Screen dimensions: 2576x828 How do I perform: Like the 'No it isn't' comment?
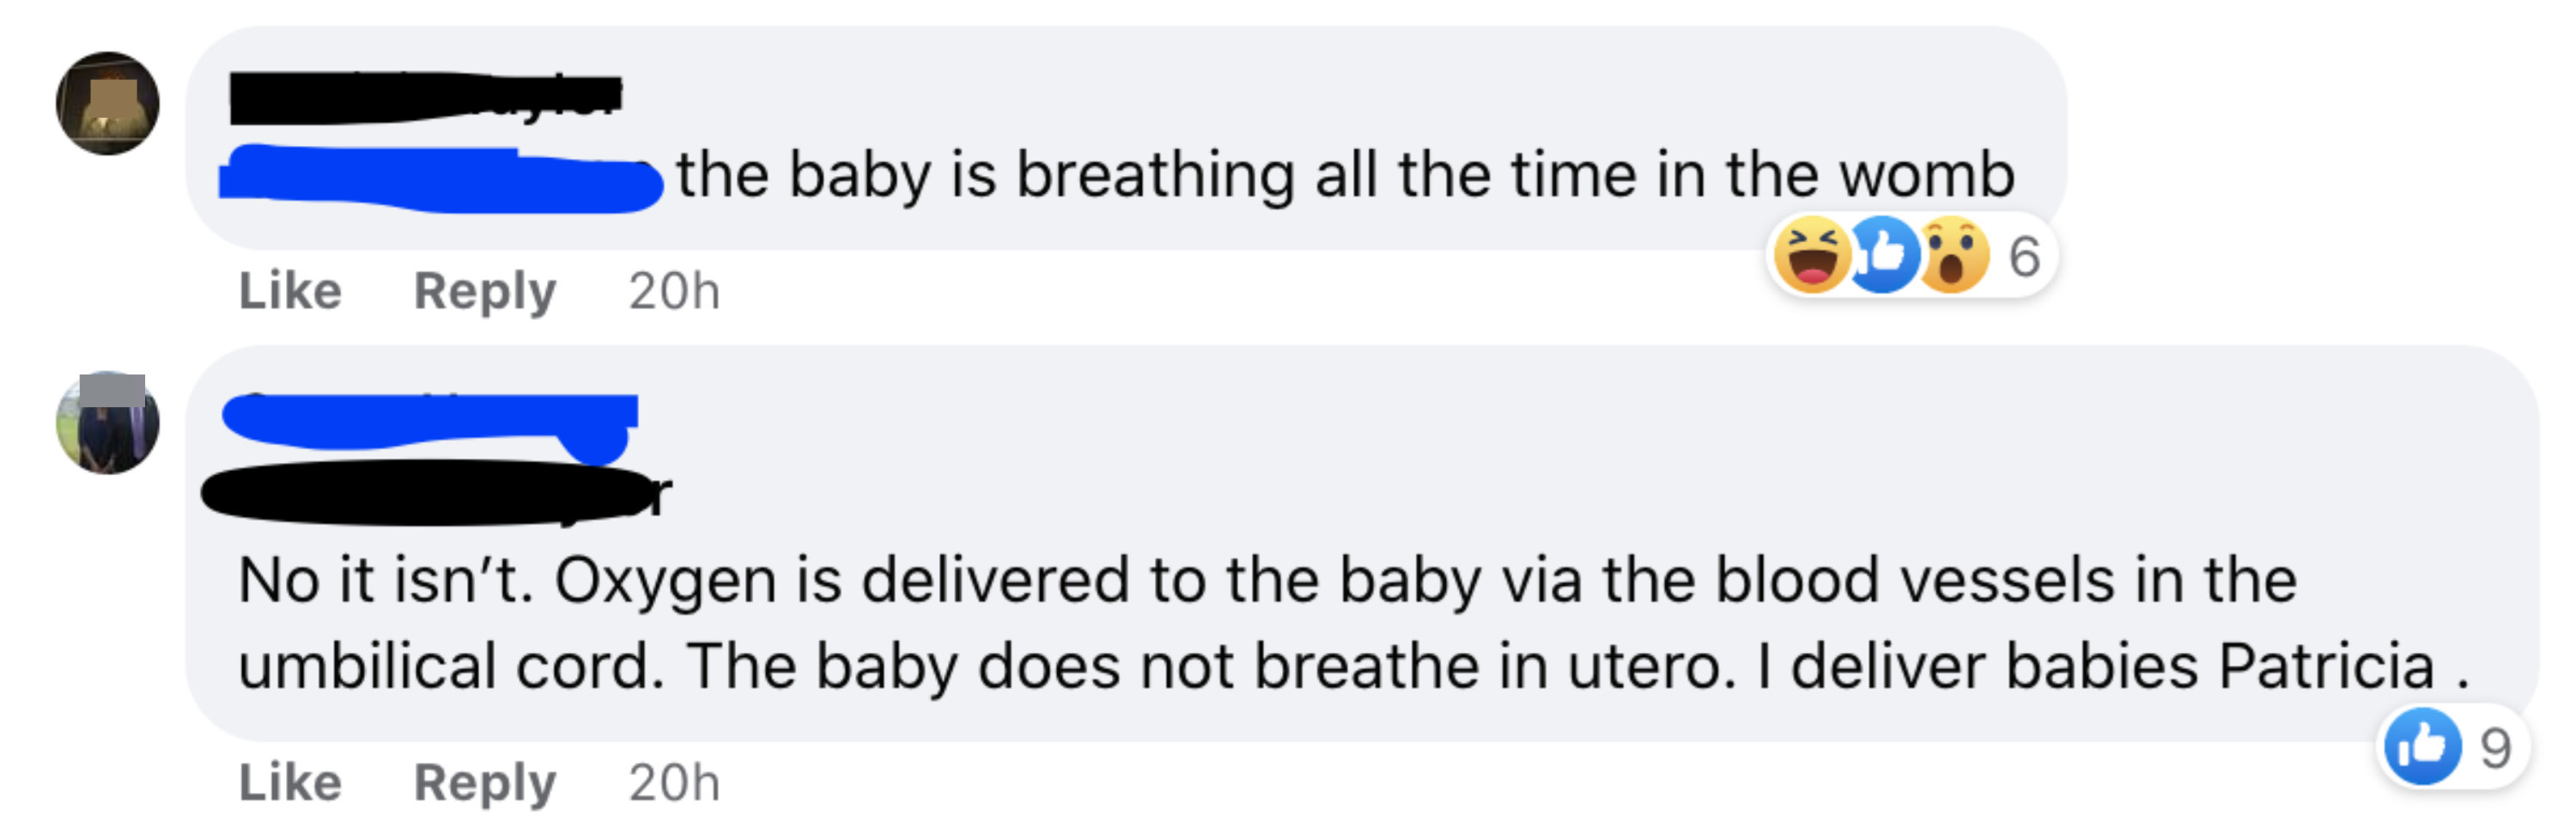pos(290,782)
